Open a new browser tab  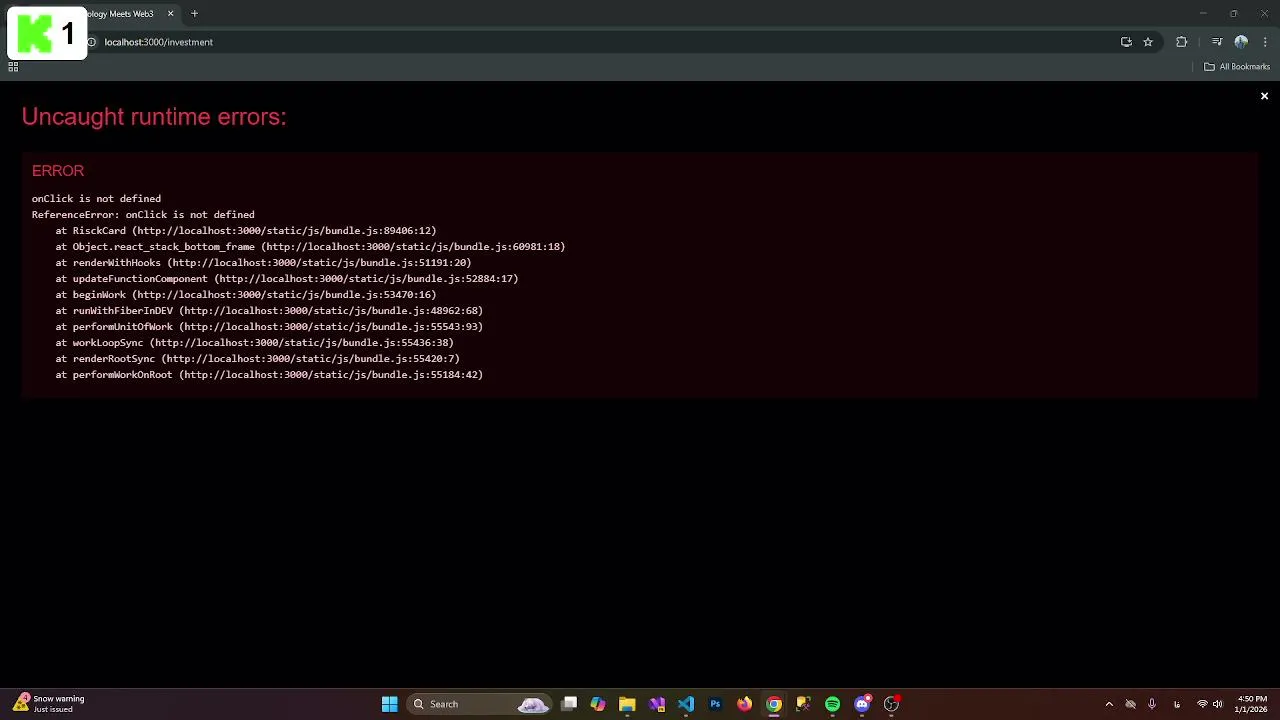coord(194,14)
